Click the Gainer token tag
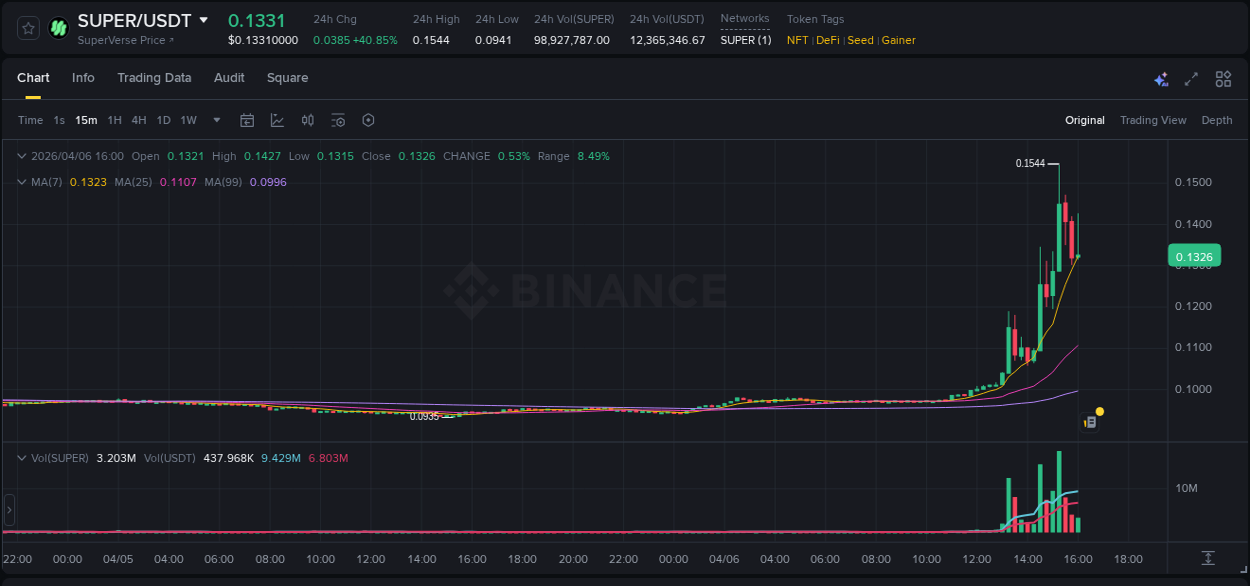The image size is (1250, 586). [x=898, y=40]
